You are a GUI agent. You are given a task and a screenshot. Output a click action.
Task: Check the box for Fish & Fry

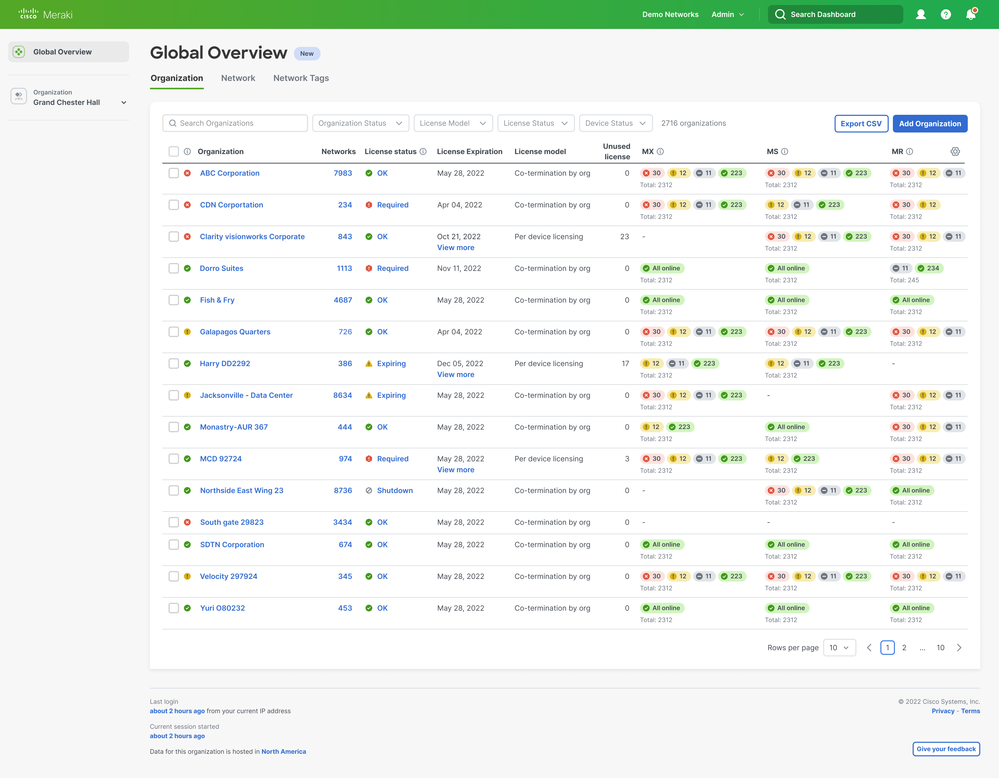click(x=174, y=300)
